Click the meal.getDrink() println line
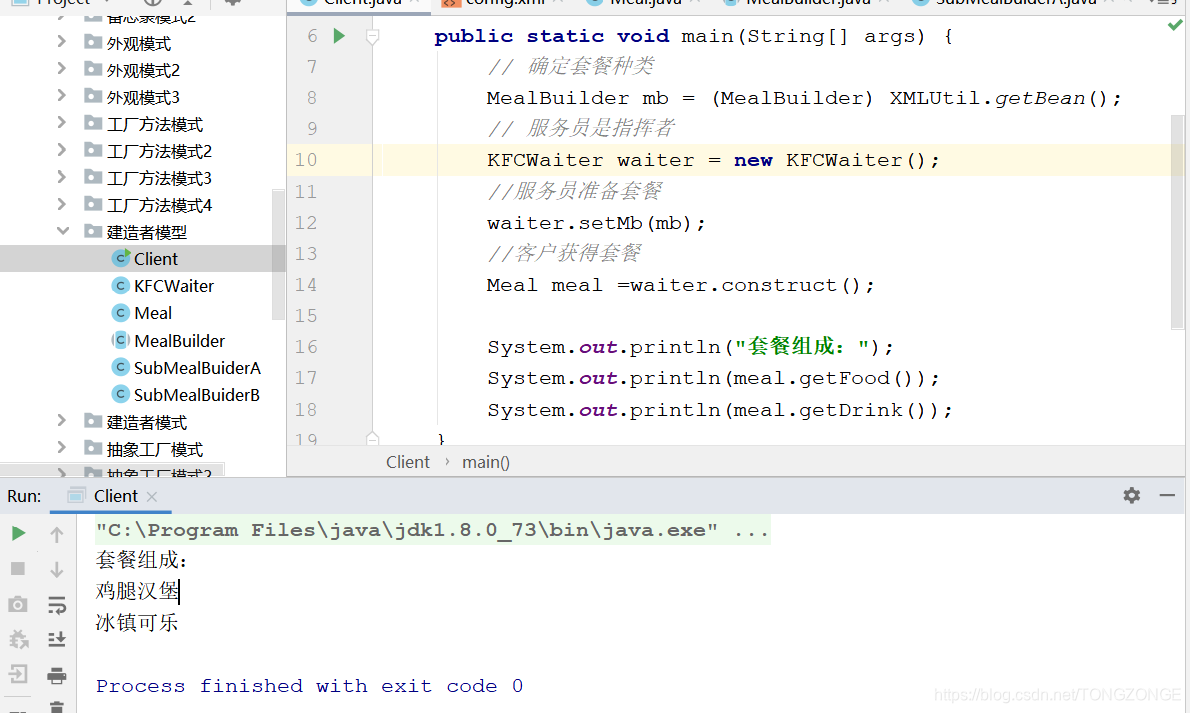1190x713 pixels. (719, 410)
